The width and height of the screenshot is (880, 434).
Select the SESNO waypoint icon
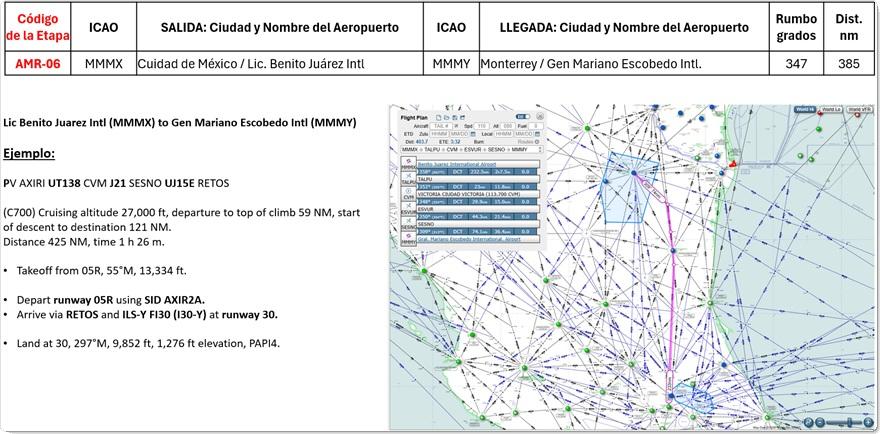(x=409, y=223)
